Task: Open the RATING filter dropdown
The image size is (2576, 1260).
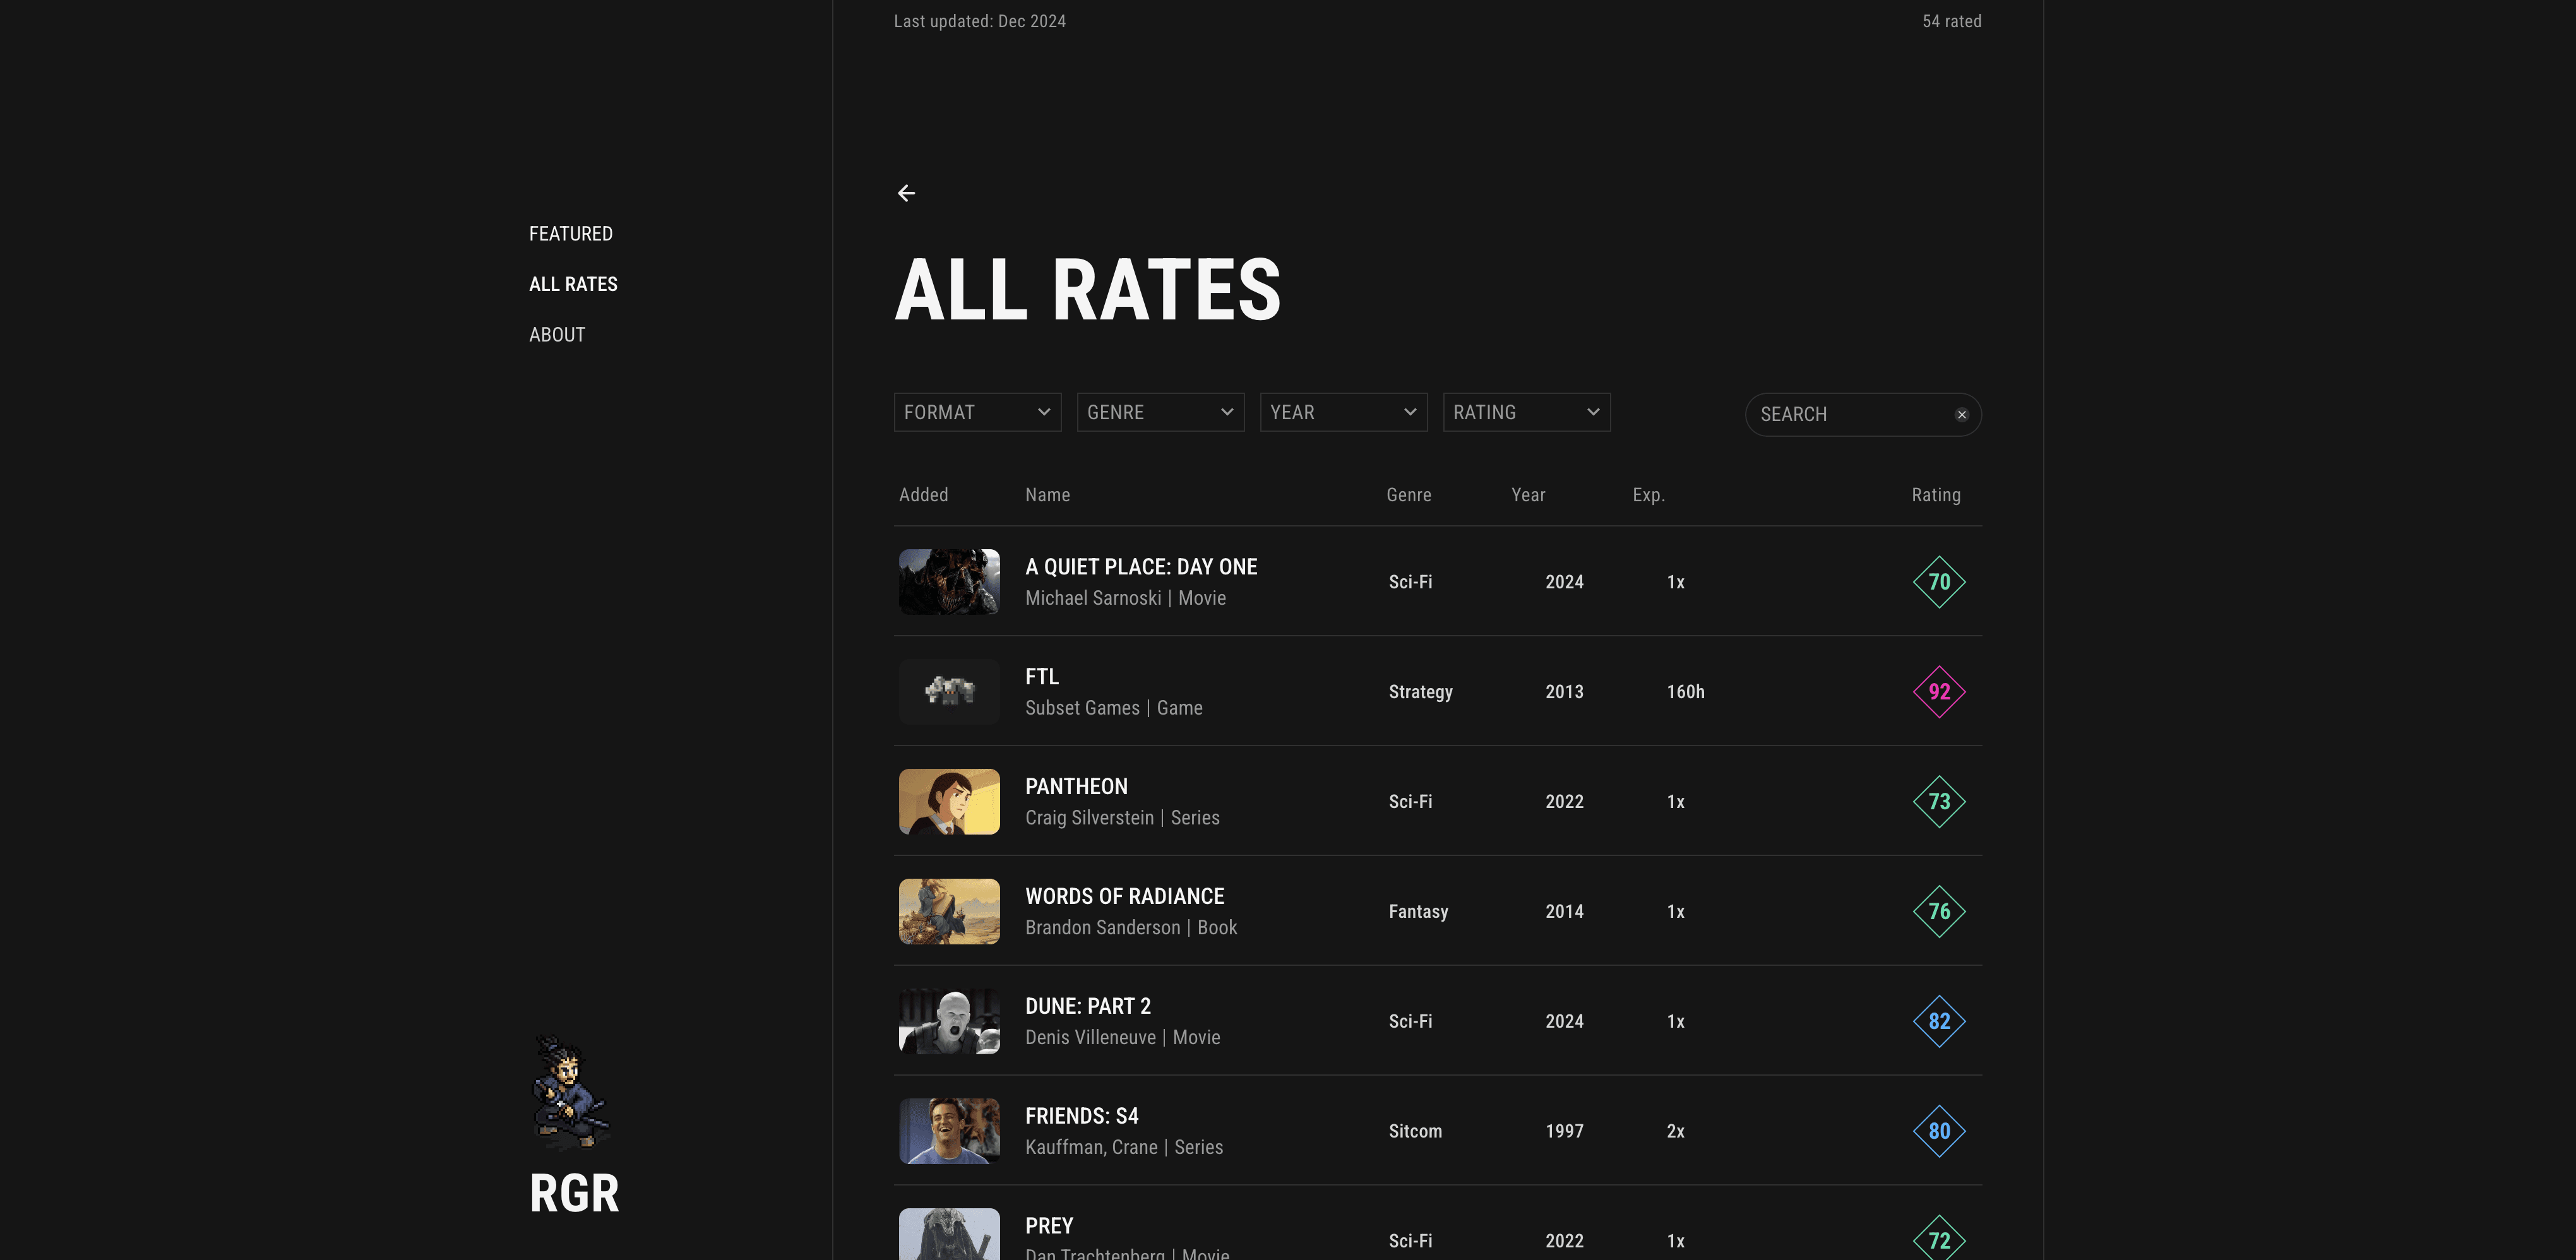Action: tap(1526, 411)
